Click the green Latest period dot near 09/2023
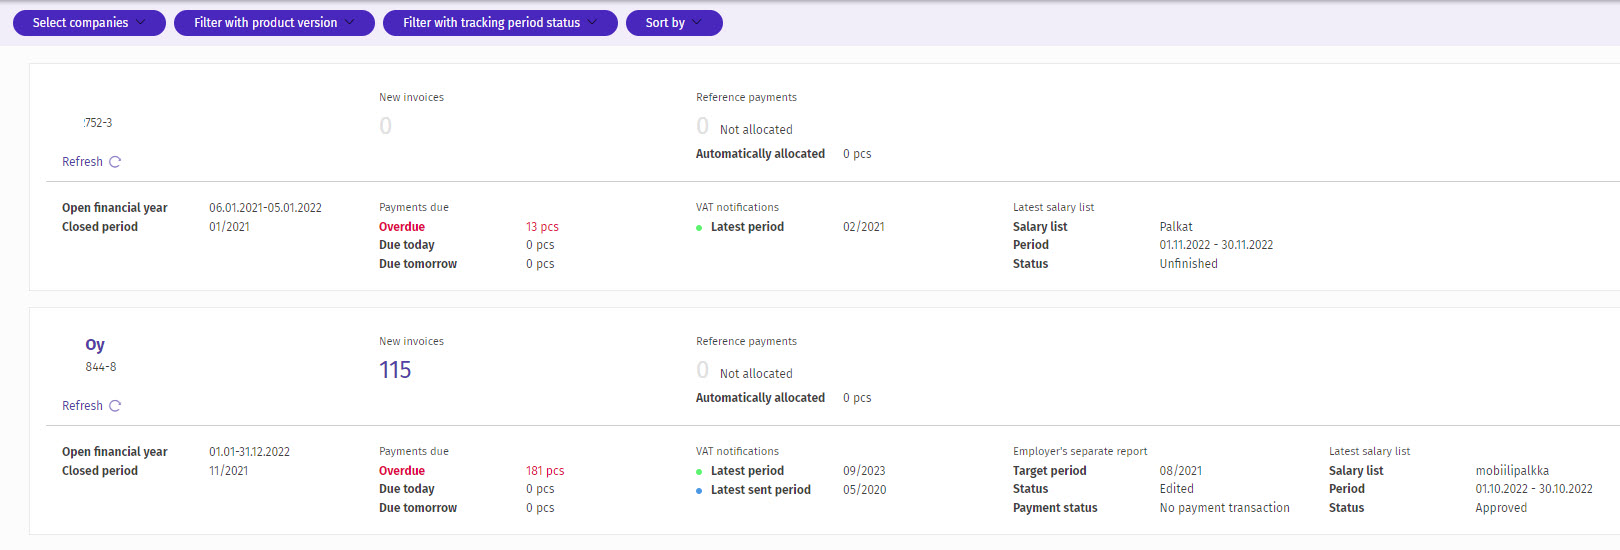The width and height of the screenshot is (1620, 550). [699, 472]
